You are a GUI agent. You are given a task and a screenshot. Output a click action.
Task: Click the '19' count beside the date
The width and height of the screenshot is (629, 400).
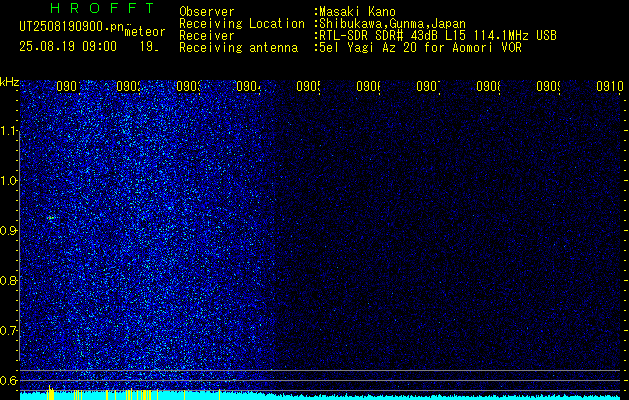pyautogui.click(x=148, y=47)
